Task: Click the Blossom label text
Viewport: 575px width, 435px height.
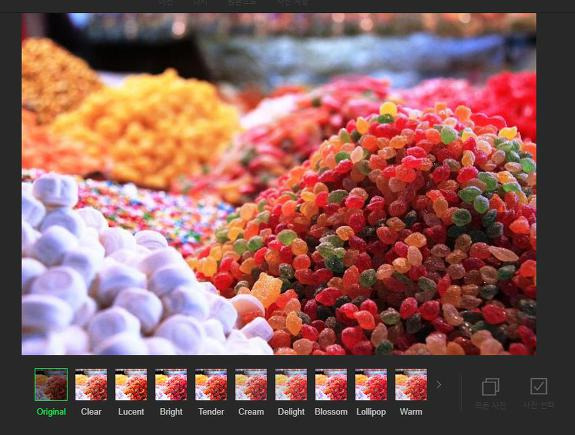Action: click(331, 412)
